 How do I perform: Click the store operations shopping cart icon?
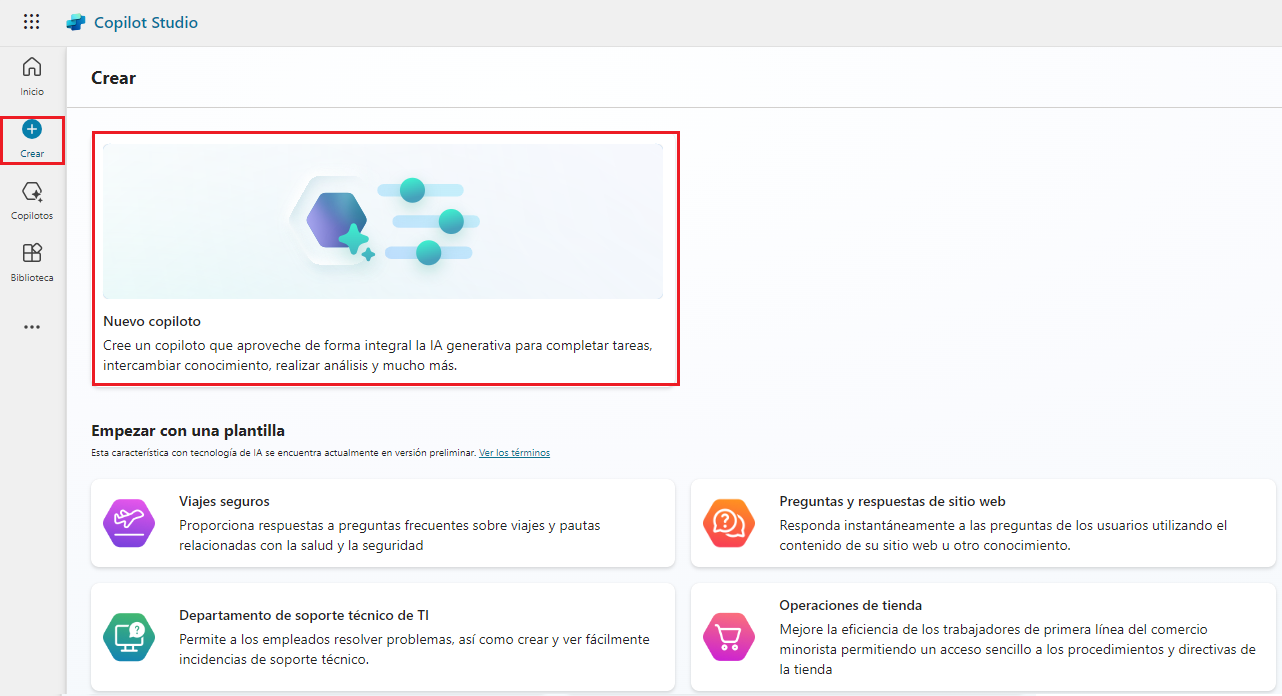(729, 637)
